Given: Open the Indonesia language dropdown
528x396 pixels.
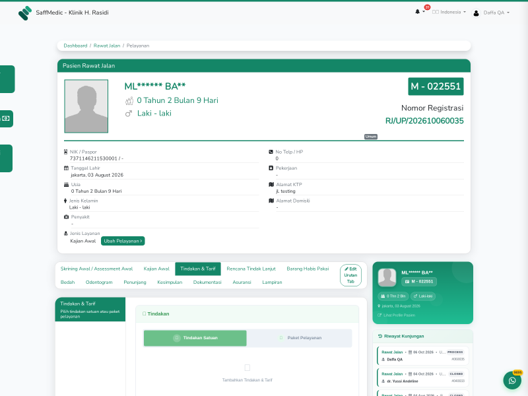Looking at the screenshot, I should pos(449,12).
